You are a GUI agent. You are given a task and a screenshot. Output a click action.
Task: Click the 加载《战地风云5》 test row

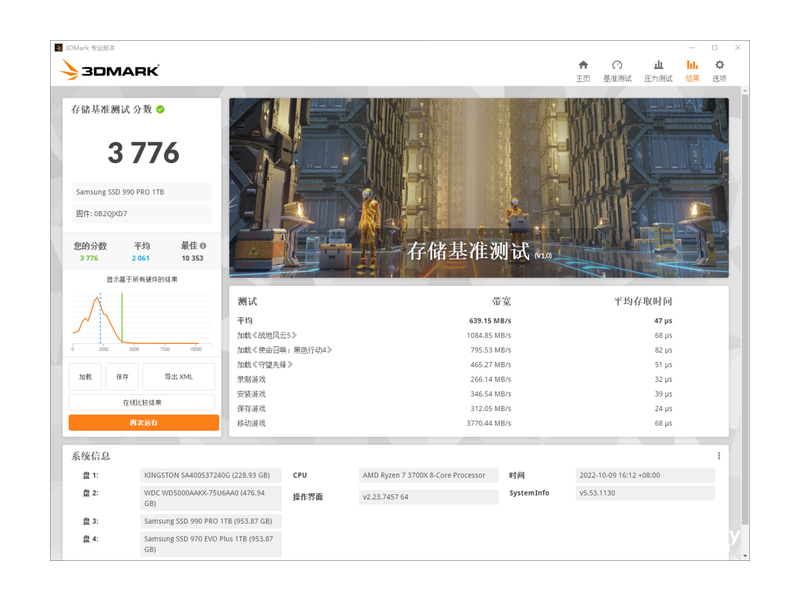coord(455,335)
